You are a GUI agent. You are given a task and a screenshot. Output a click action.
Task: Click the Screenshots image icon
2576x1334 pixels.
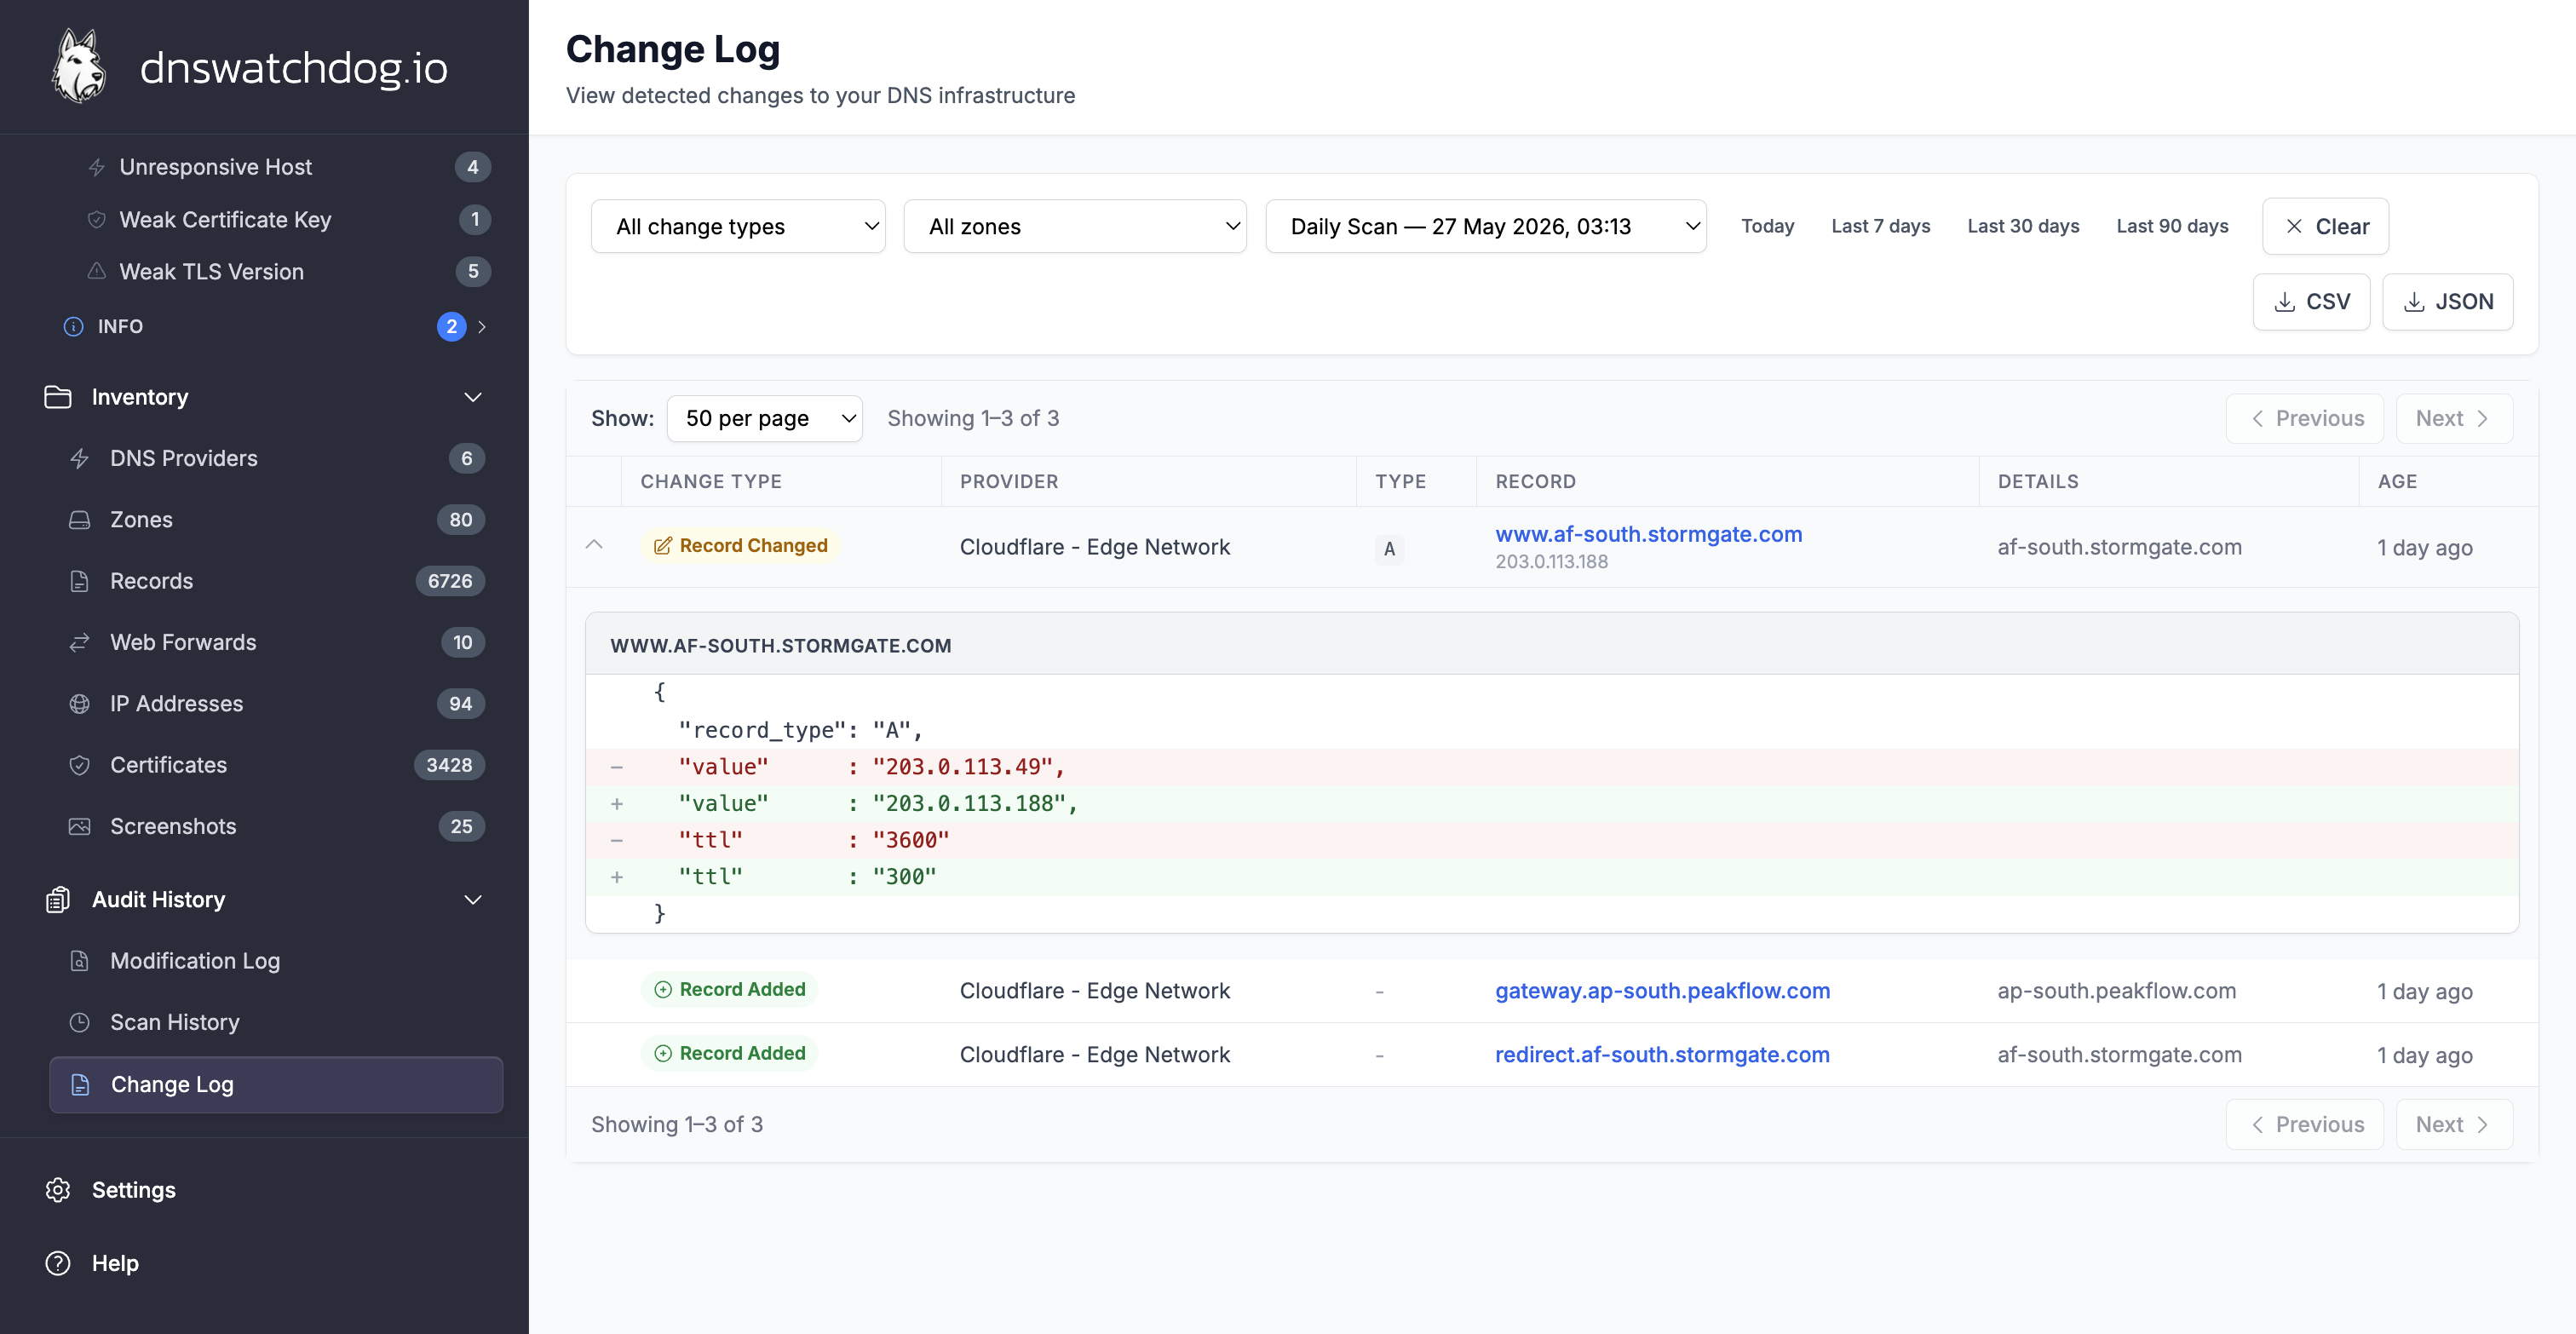pyautogui.click(x=79, y=826)
